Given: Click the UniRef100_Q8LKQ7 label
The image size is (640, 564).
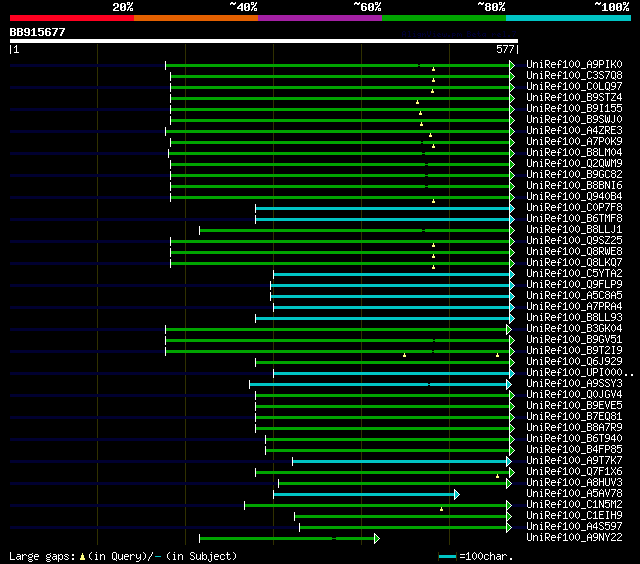Looking at the screenshot, I should [574, 263].
